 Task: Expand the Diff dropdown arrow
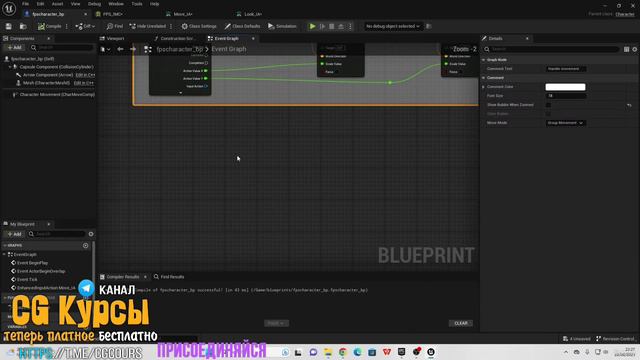coord(93,26)
